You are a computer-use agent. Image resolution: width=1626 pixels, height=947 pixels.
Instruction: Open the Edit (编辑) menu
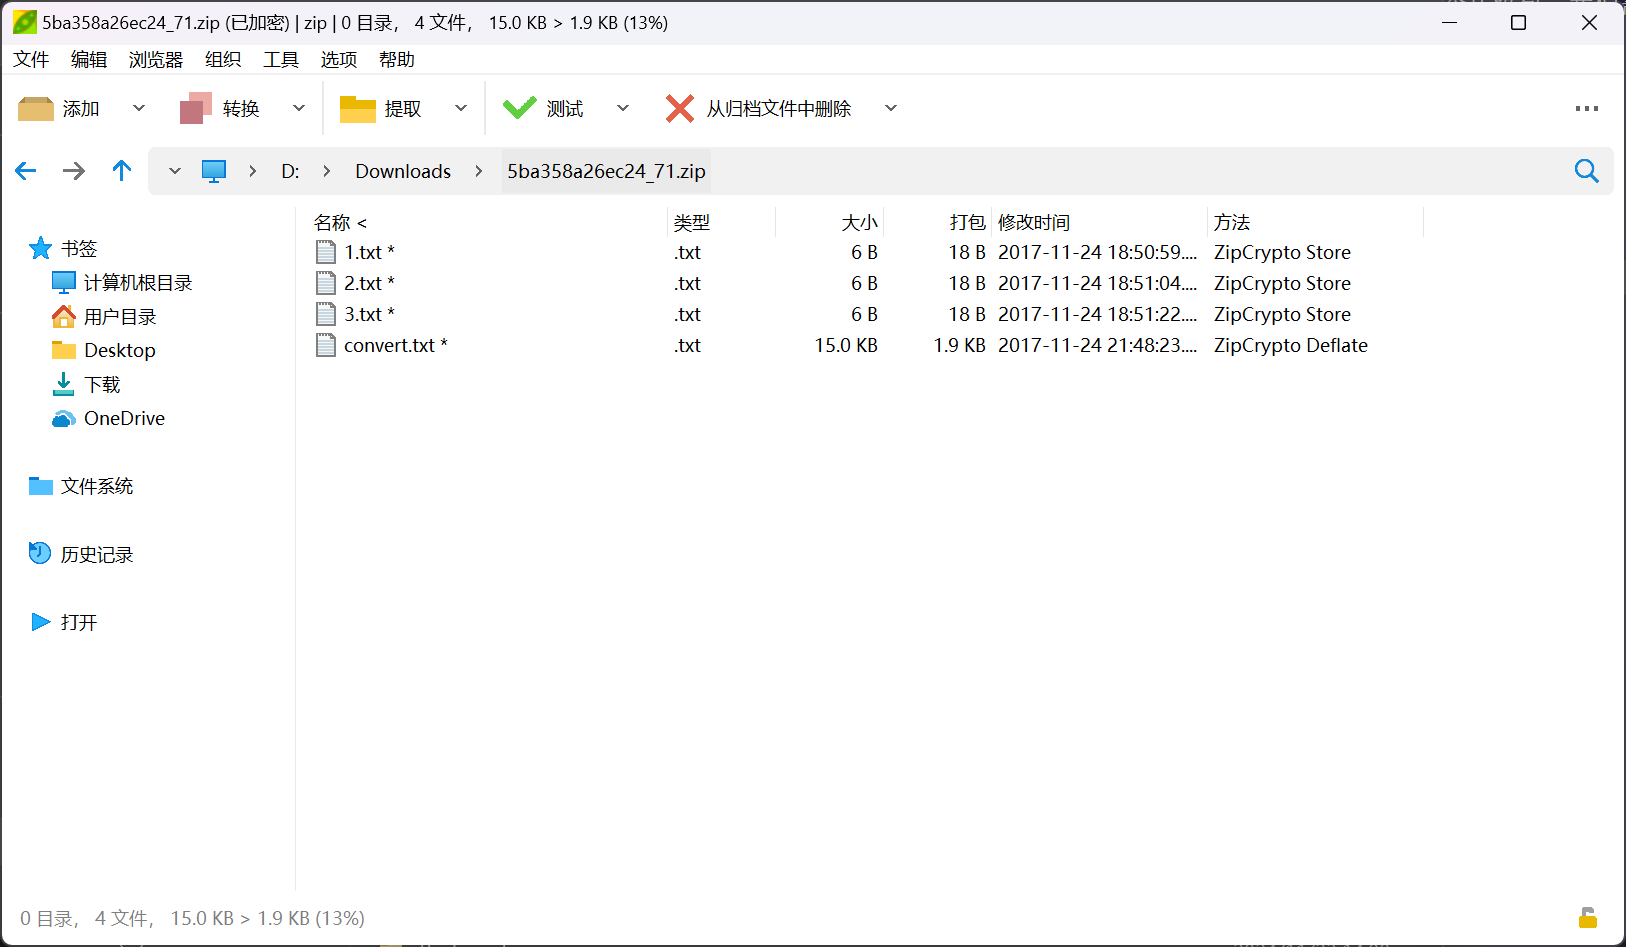pos(89,59)
